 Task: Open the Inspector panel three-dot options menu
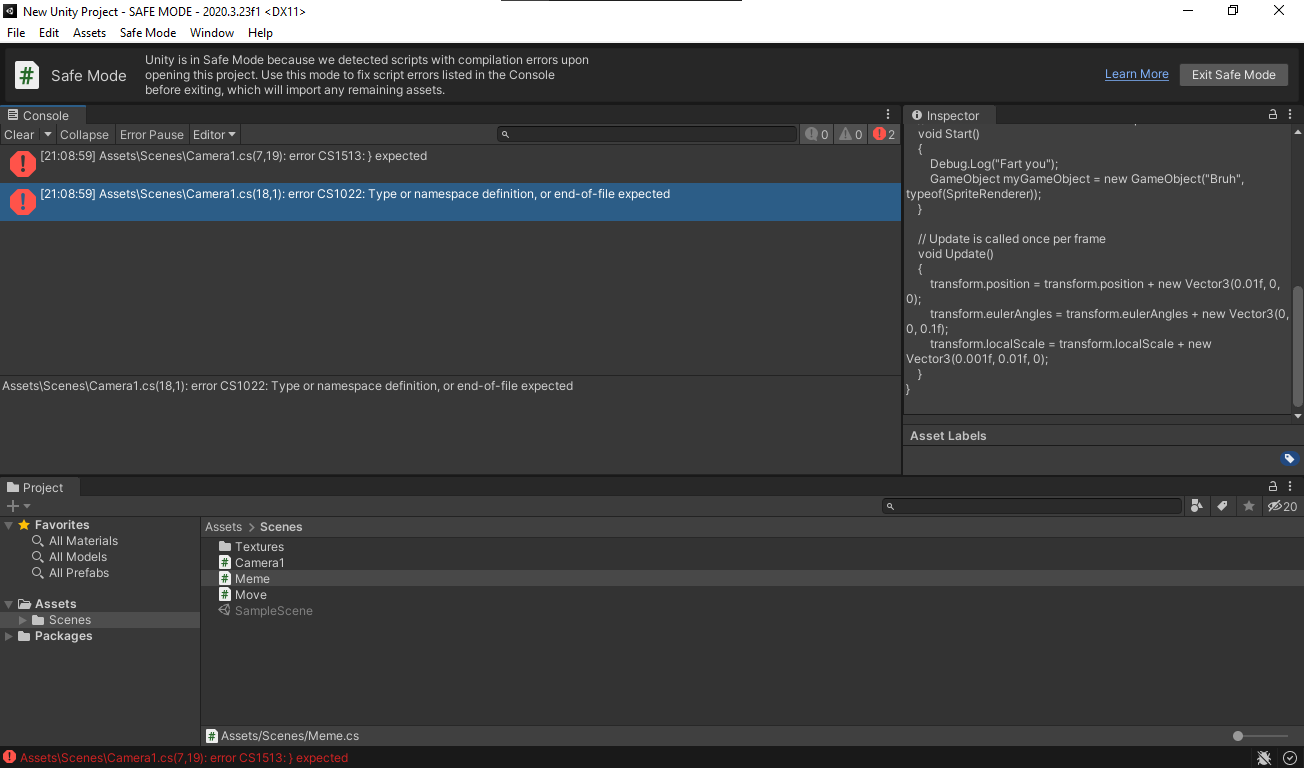coord(1291,115)
